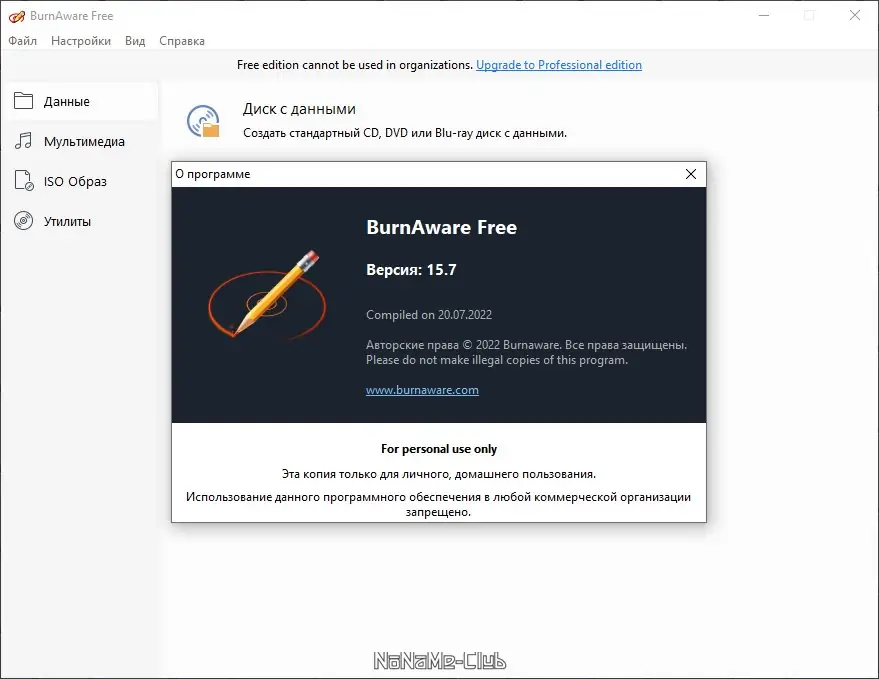Minimize the BurnAware Free window
Screen dimensions: 879x679
[764, 16]
